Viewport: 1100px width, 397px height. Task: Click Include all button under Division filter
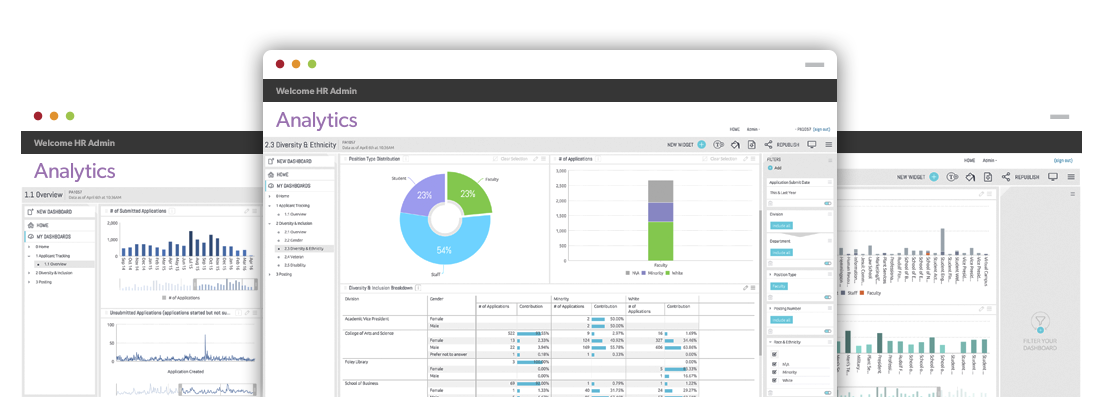(x=781, y=226)
